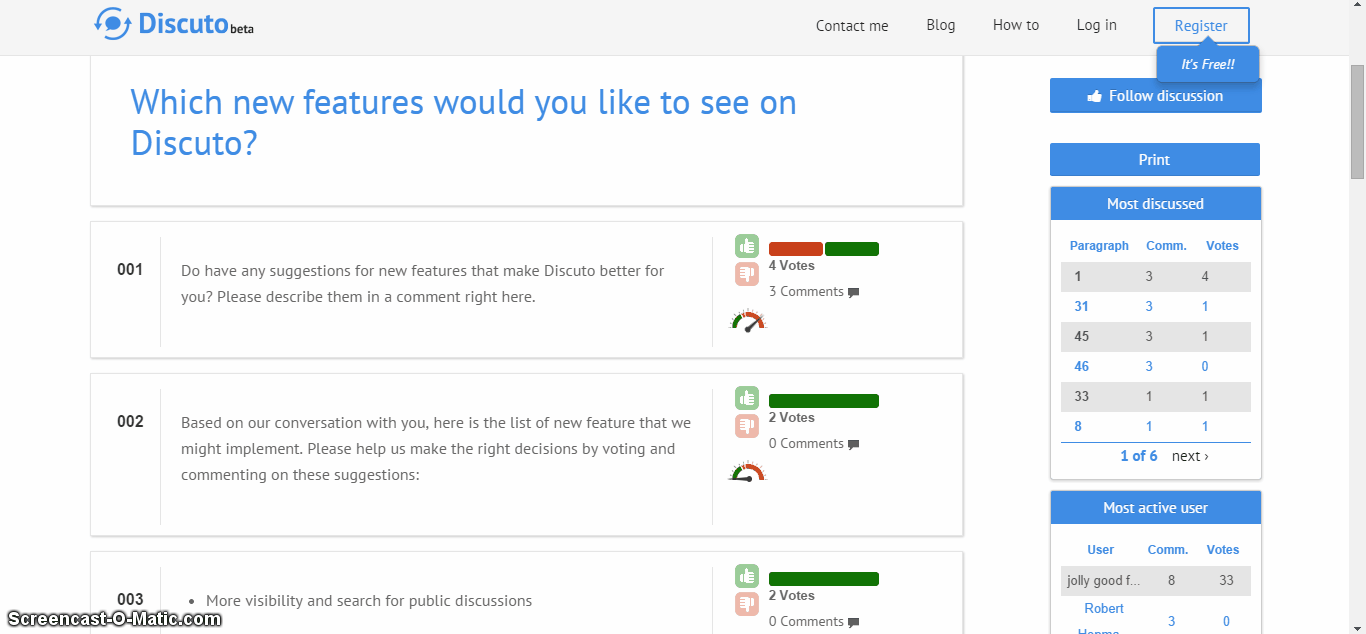
Task: Click paragraph number 002
Action: (x=130, y=422)
